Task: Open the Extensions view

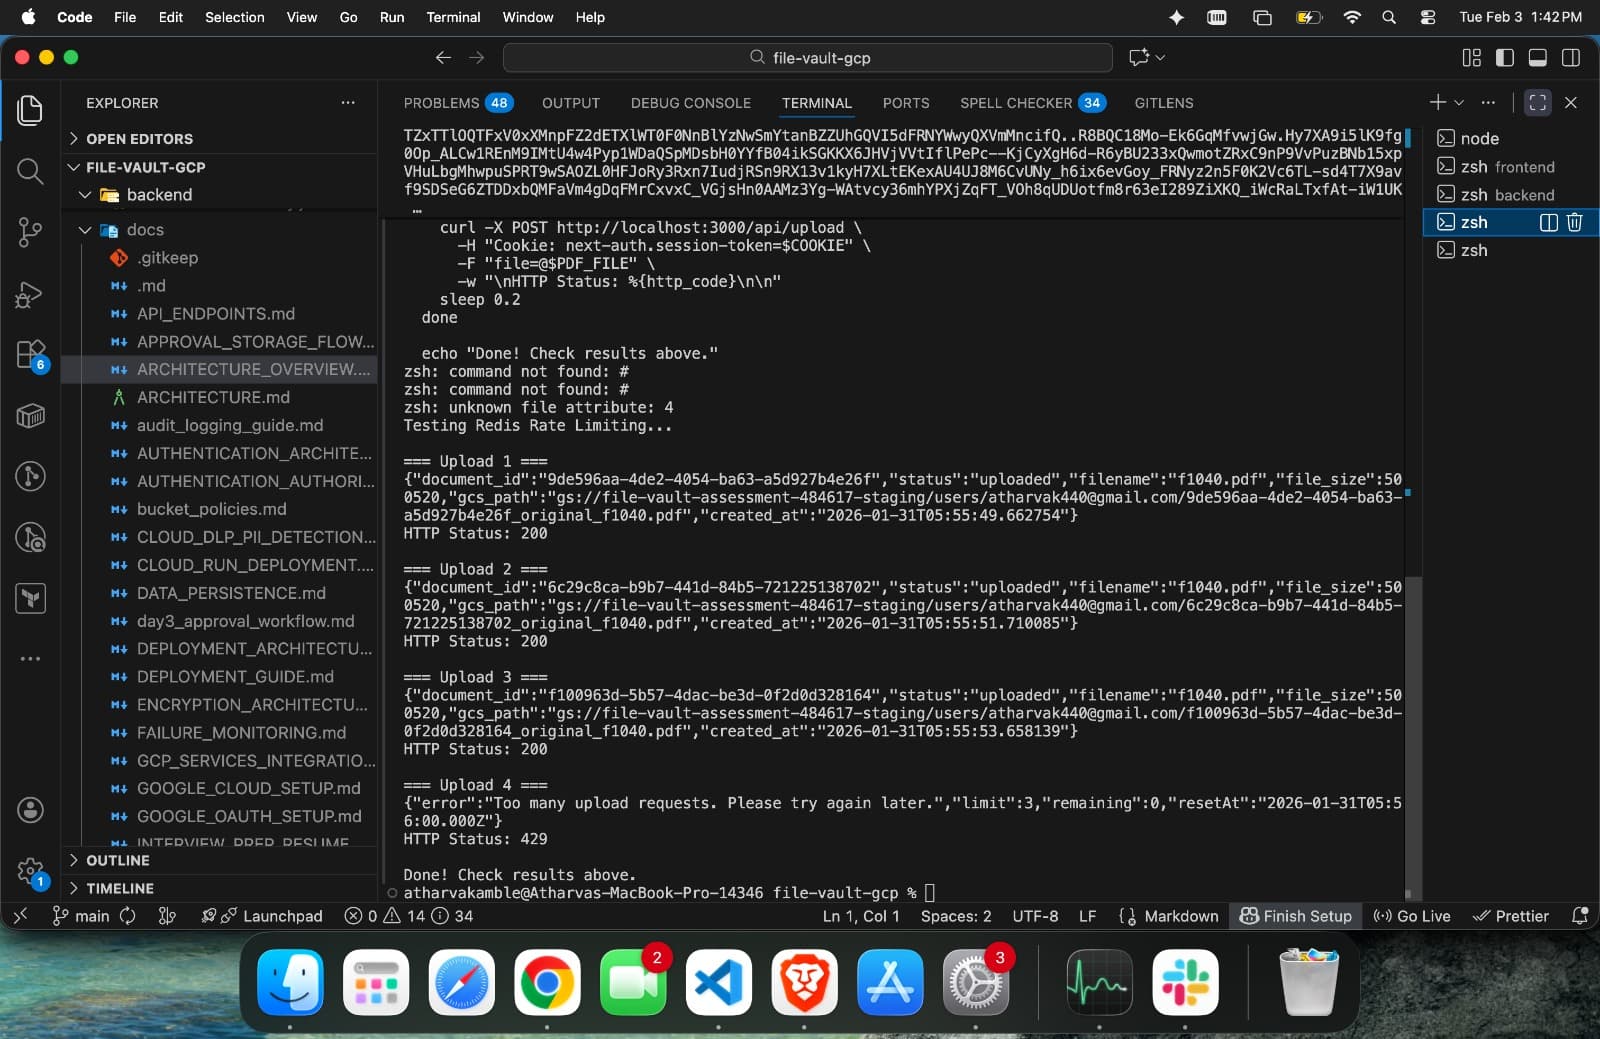Action: [x=30, y=355]
